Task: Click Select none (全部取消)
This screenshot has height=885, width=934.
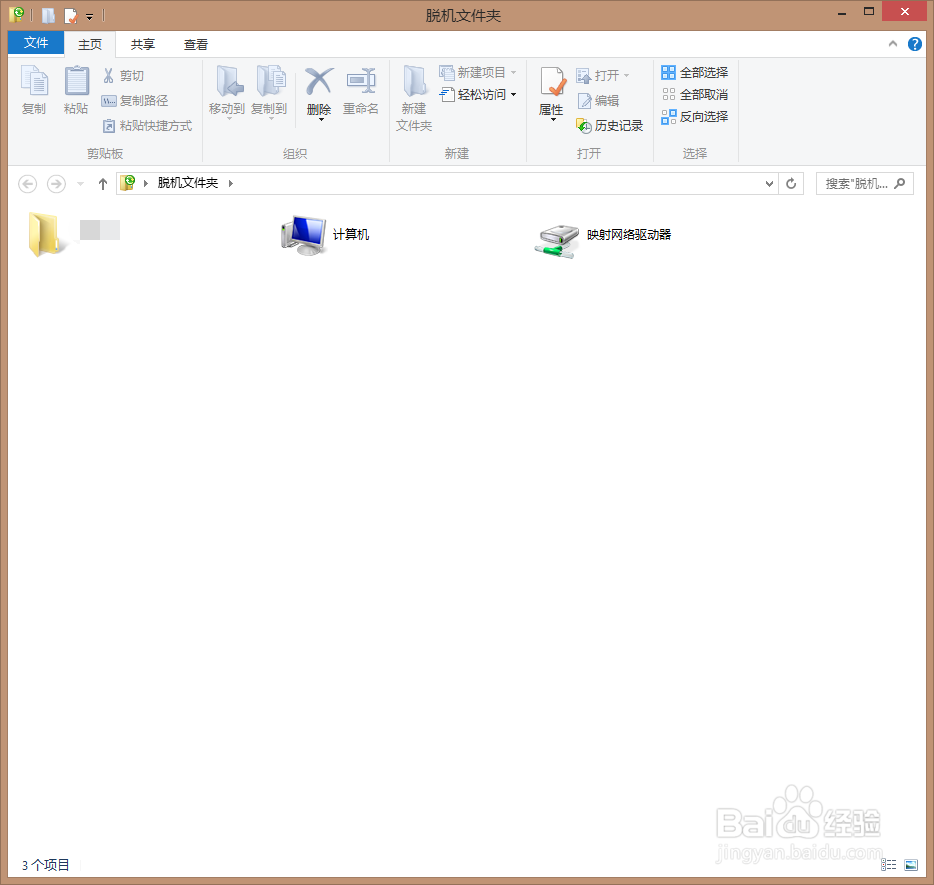Action: 695,94
